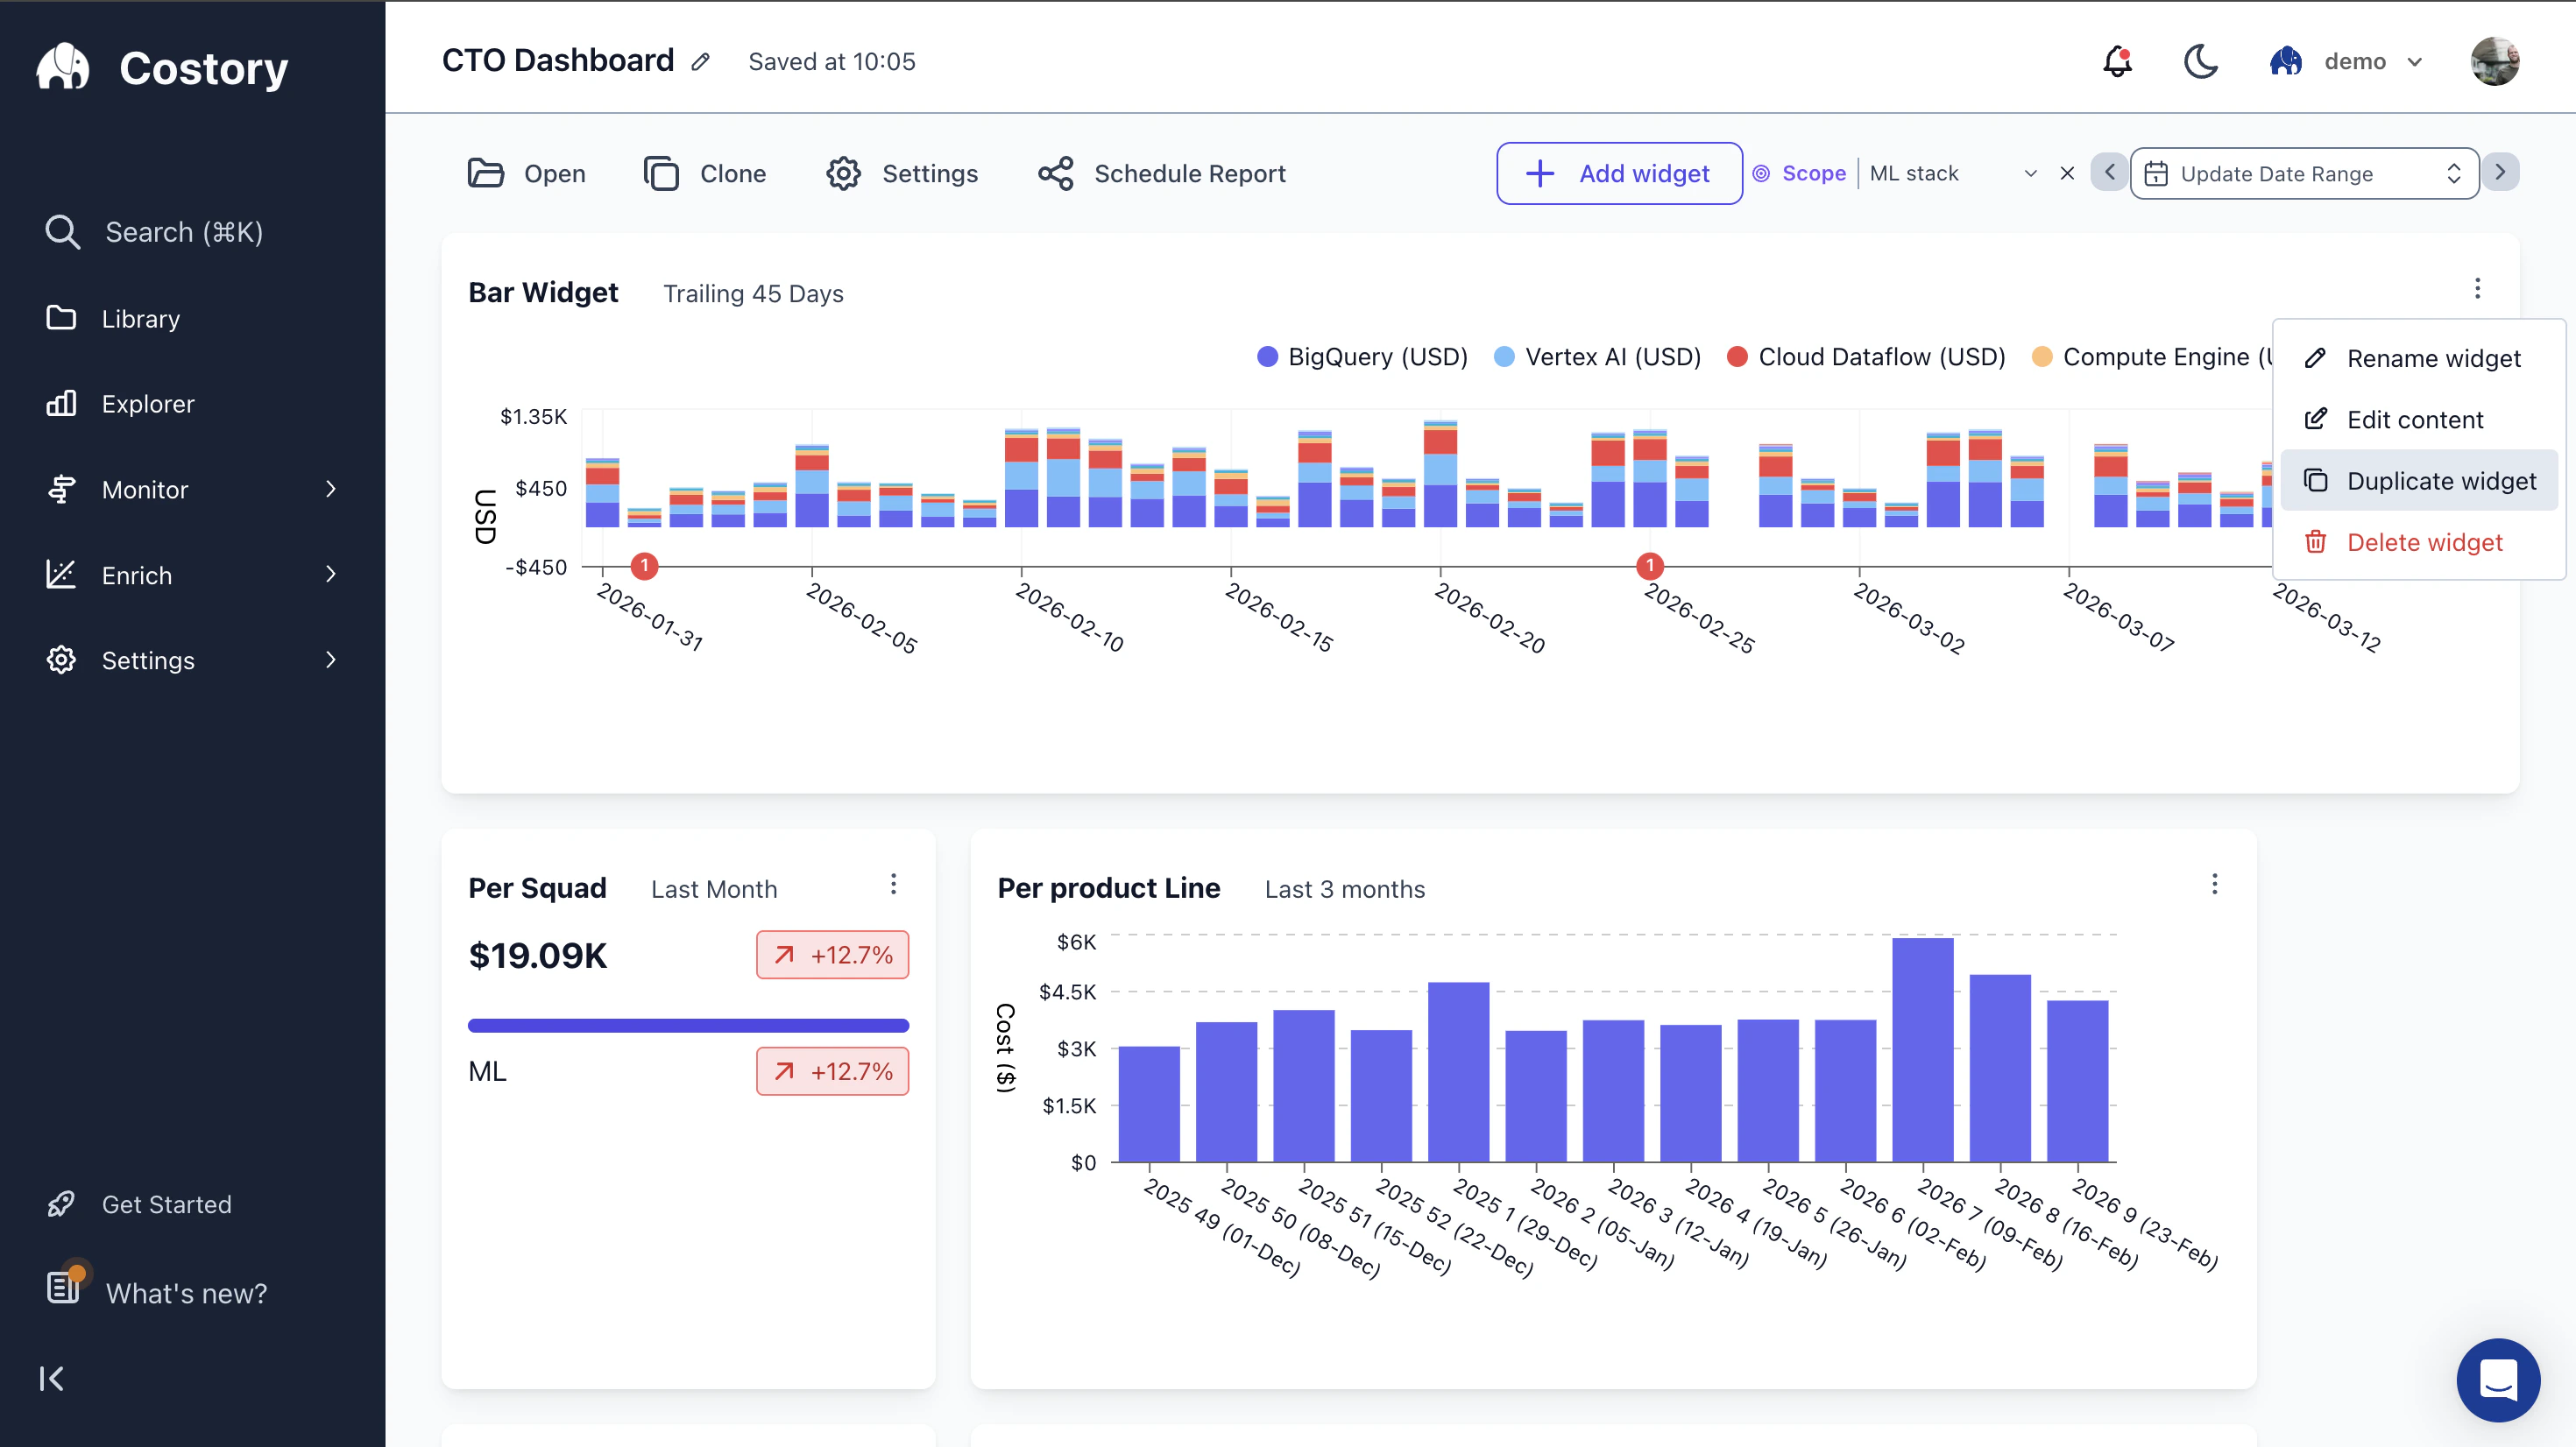Click the ML progress bar in Per Squad
The height and width of the screenshot is (1447, 2576).
[x=688, y=1024]
